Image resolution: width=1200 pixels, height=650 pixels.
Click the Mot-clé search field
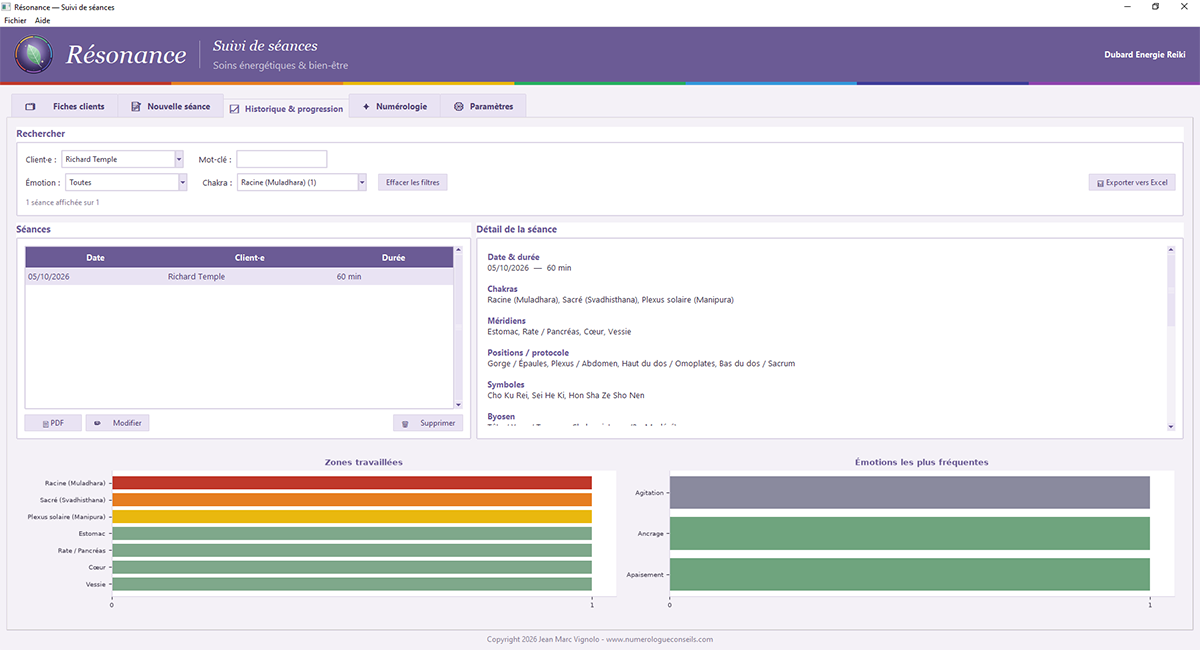[282, 159]
